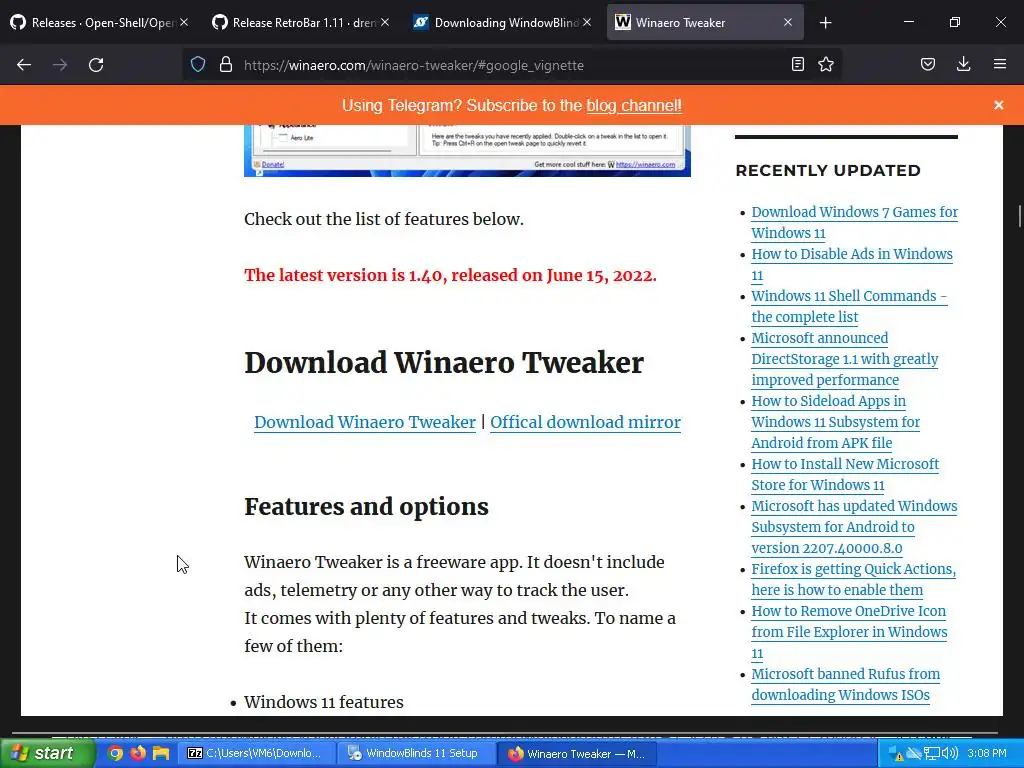Click Features and options heading
This screenshot has height=768, width=1024.
(366, 507)
